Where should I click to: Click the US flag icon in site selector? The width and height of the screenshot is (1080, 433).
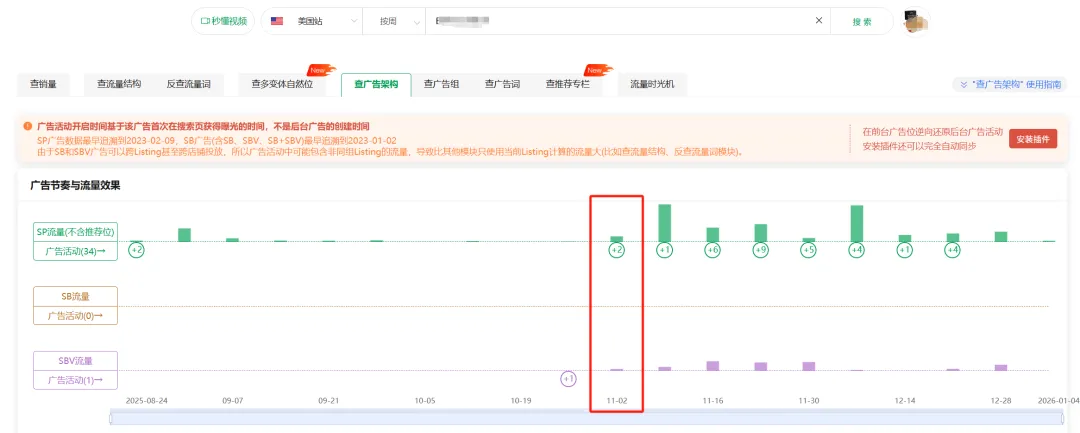tap(278, 21)
